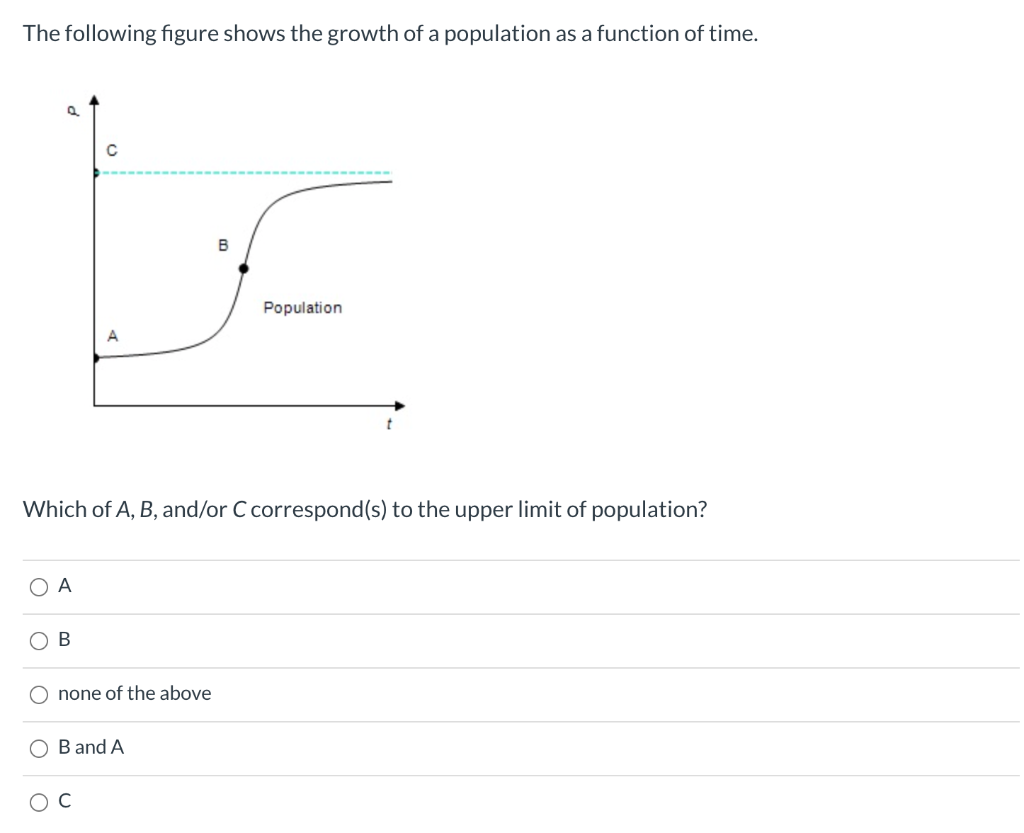Click point A on the population curve
The width and height of the screenshot is (1024, 833).
click(x=97, y=357)
